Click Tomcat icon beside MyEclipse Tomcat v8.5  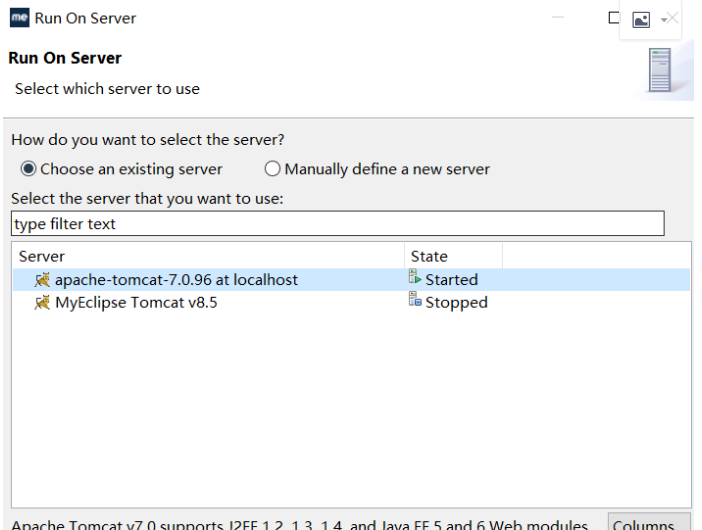43,303
